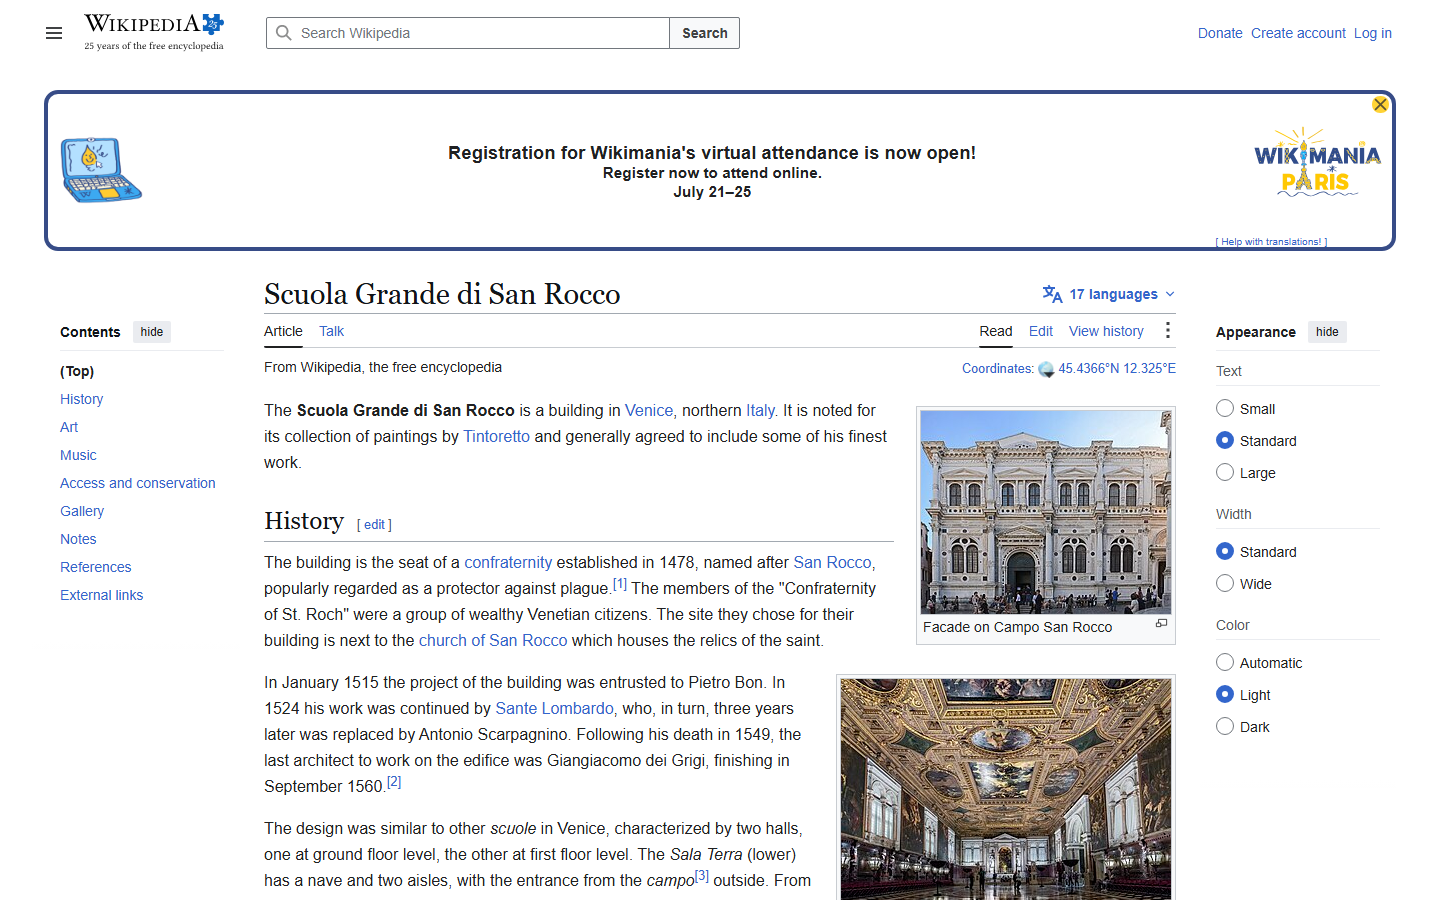Image resolution: width=1440 pixels, height=900 pixels.
Task: Hide the Contents sidebar
Action: pos(152,332)
